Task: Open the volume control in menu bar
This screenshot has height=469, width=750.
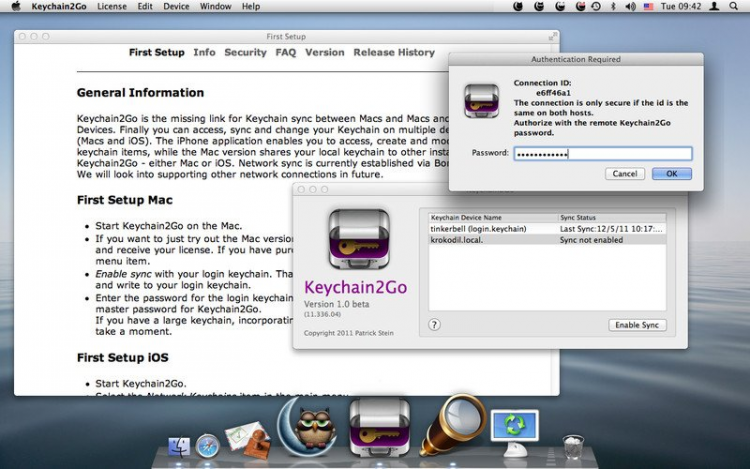Action: point(630,6)
